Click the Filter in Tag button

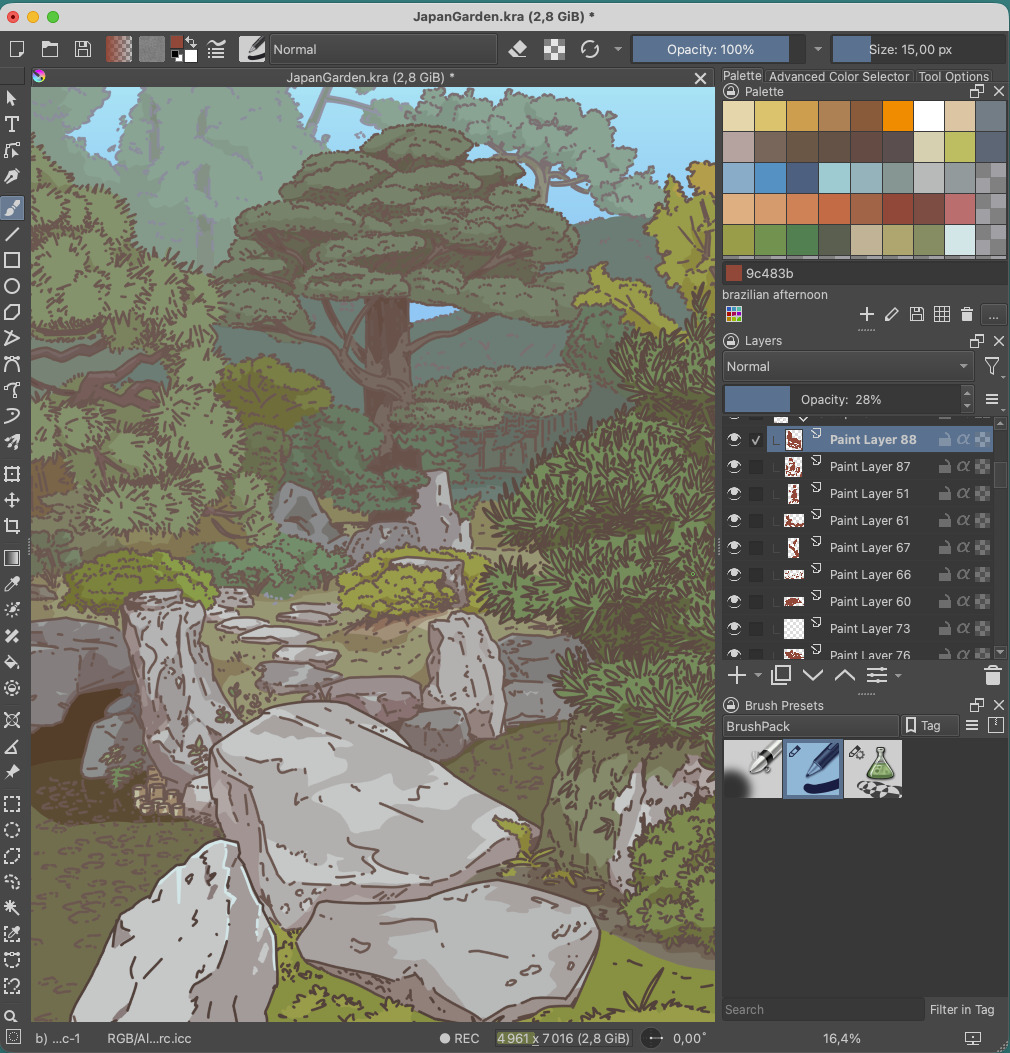coord(963,1009)
